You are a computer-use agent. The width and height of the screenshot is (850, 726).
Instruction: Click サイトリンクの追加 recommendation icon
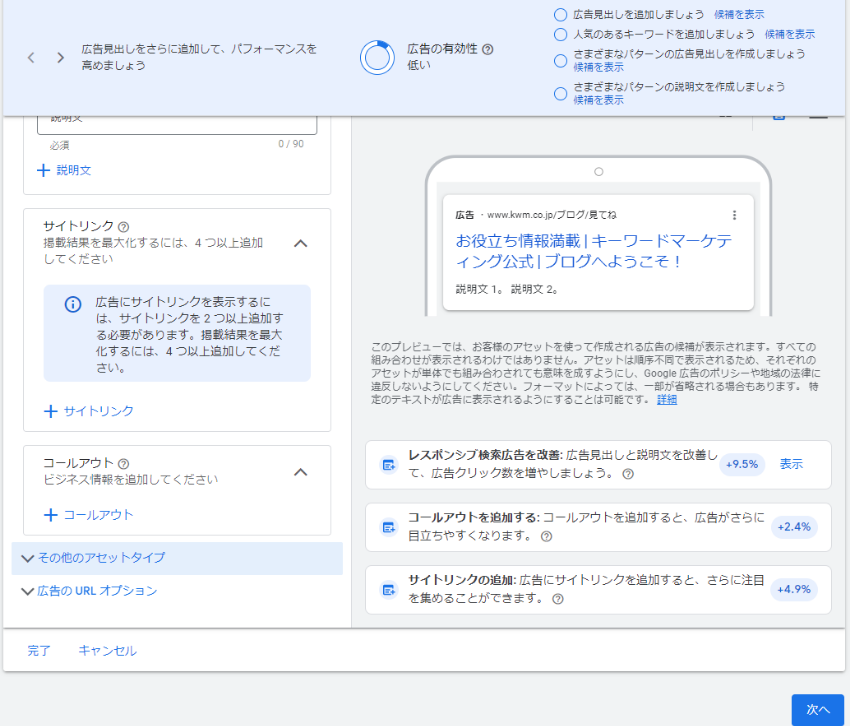pyautogui.click(x=389, y=589)
